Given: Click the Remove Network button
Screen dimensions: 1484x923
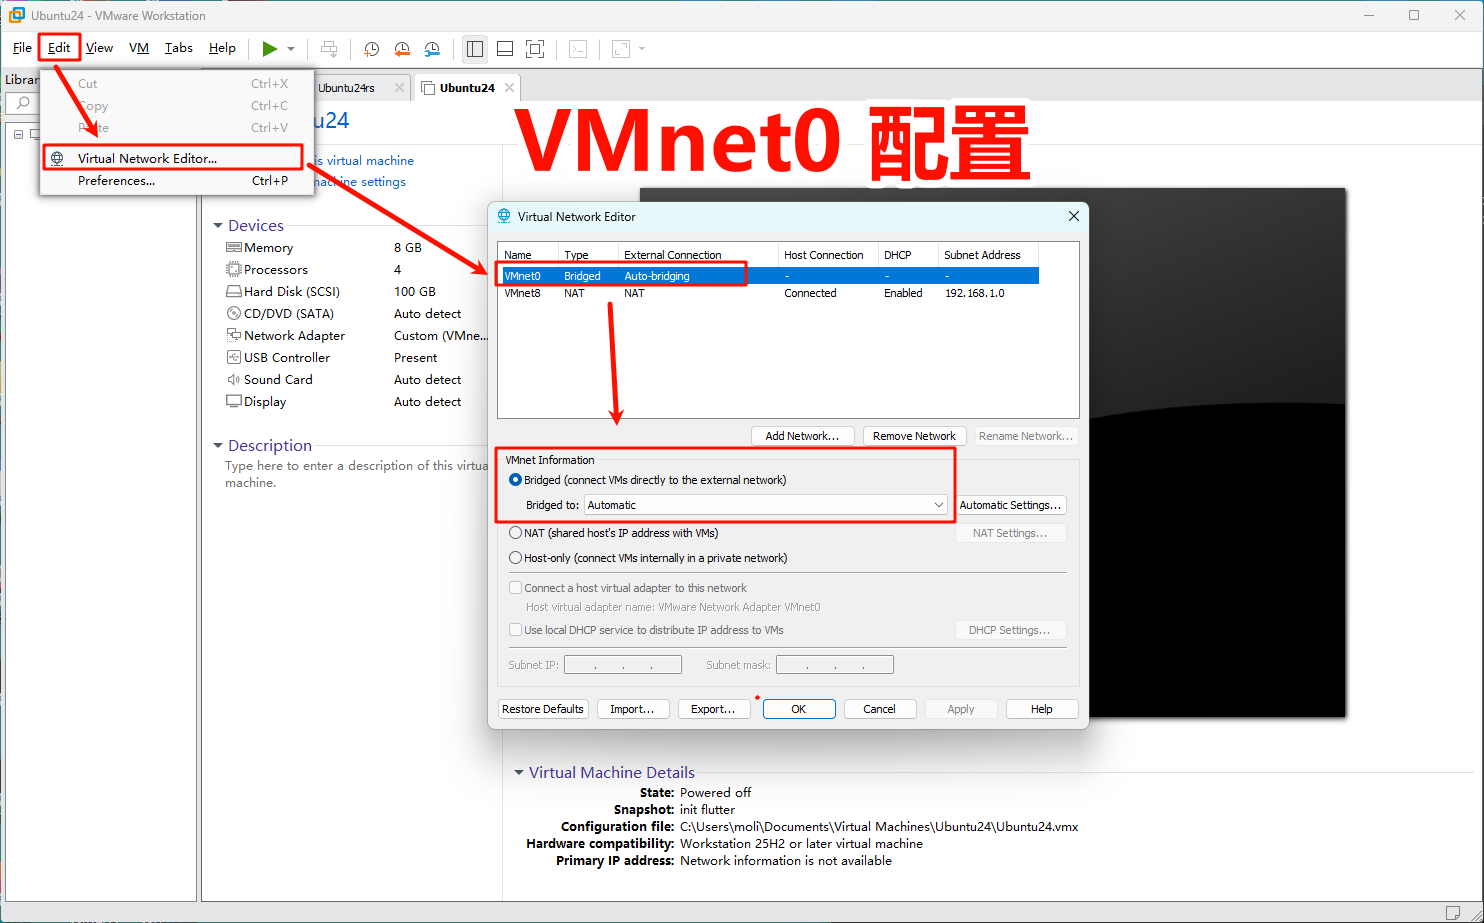Looking at the screenshot, I should [914, 436].
